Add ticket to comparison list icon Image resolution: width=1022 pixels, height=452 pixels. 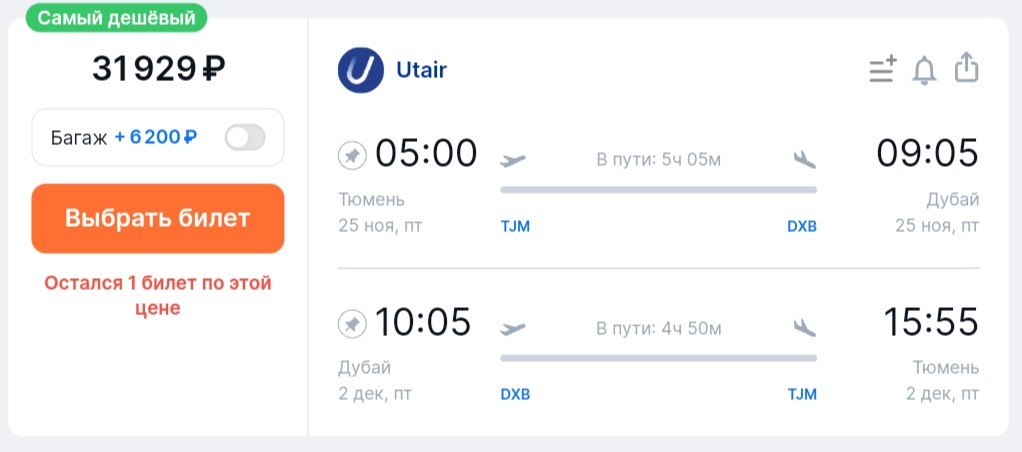click(882, 69)
